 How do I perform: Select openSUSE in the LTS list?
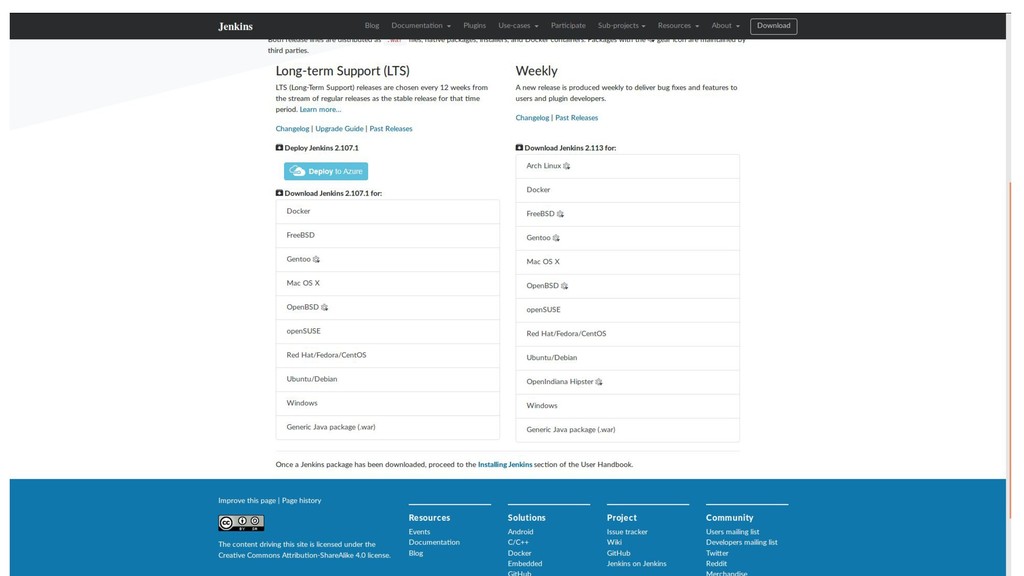click(x=387, y=331)
